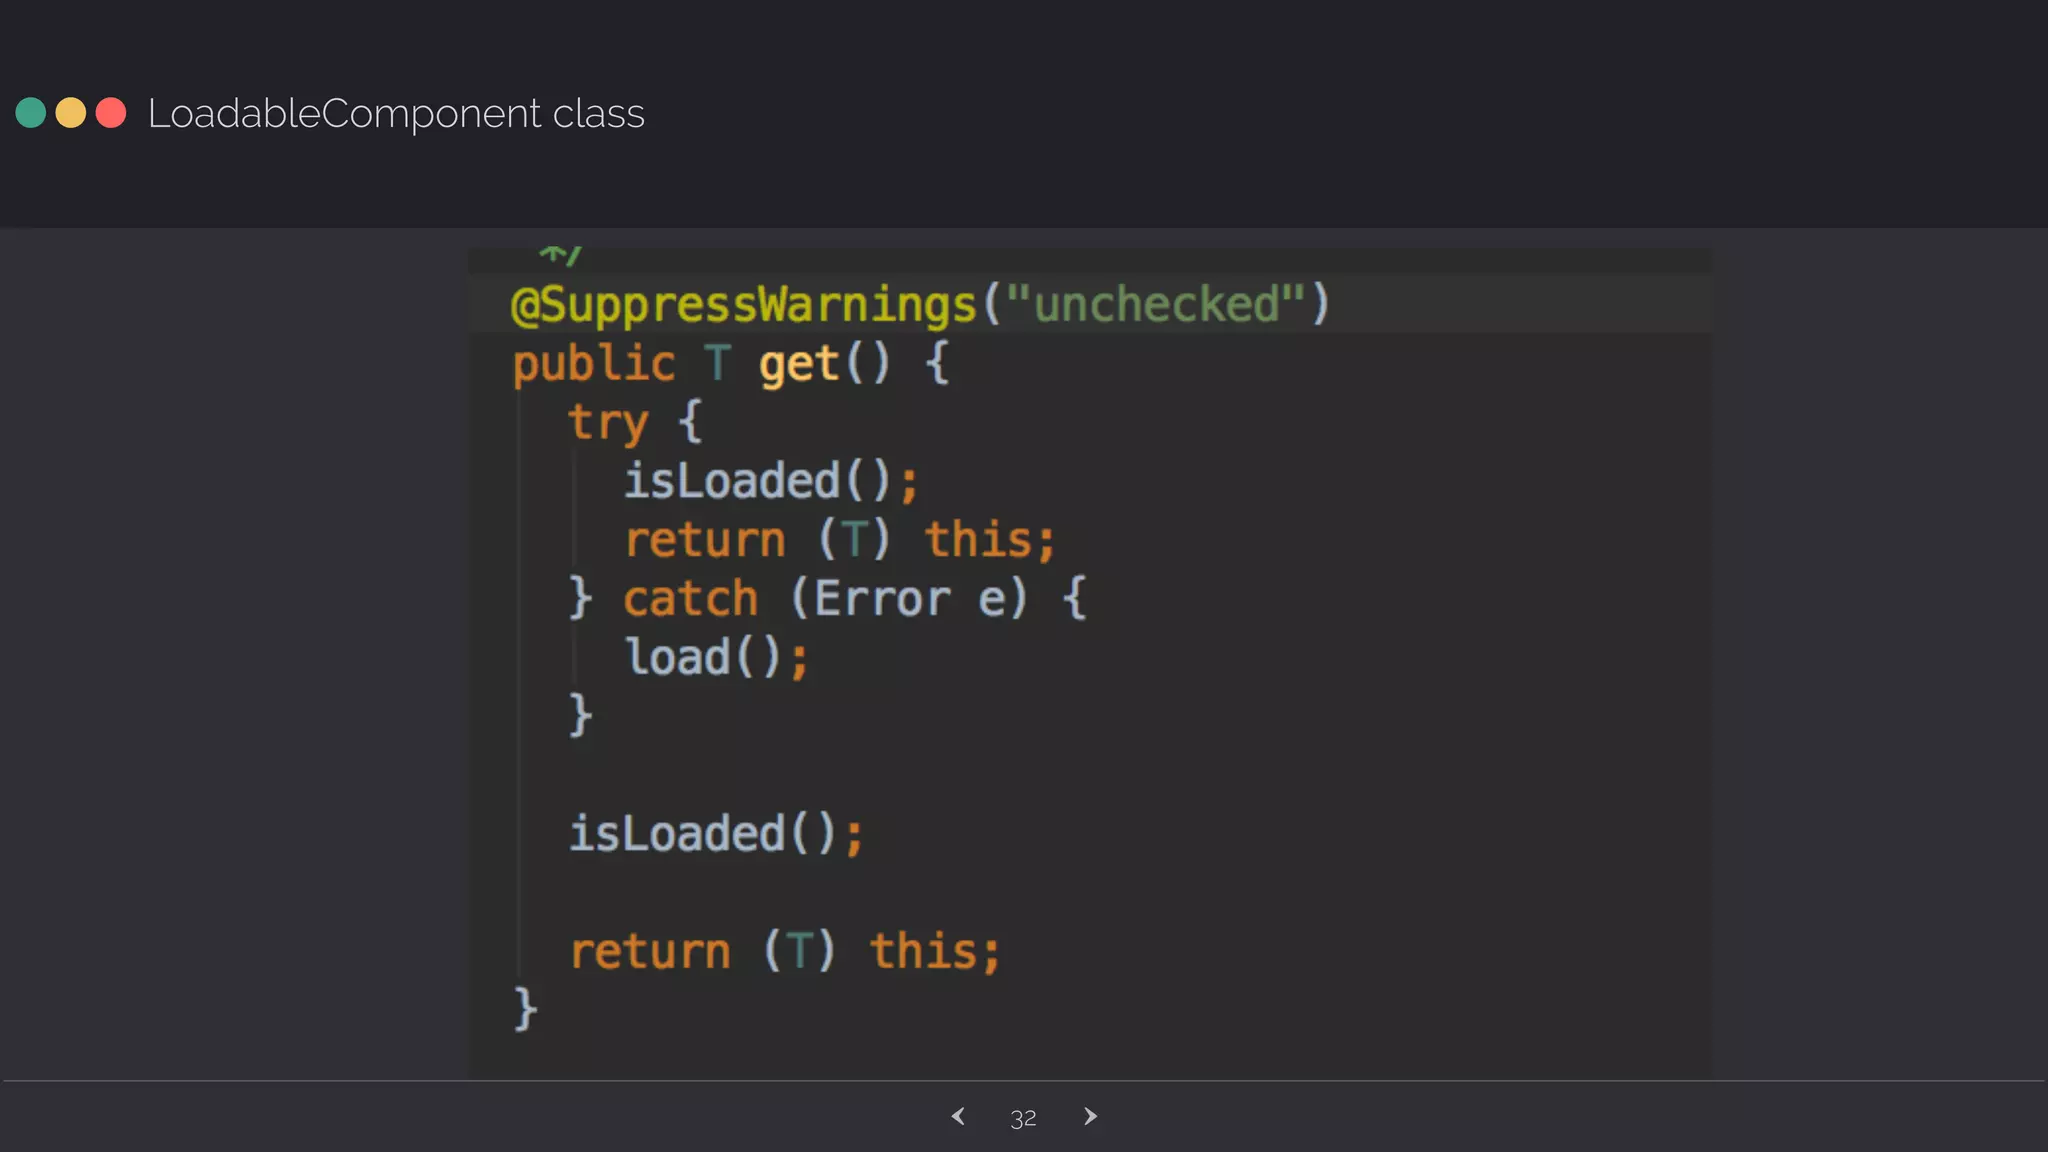Click the isLoaded() call after the catch block

pos(714,834)
